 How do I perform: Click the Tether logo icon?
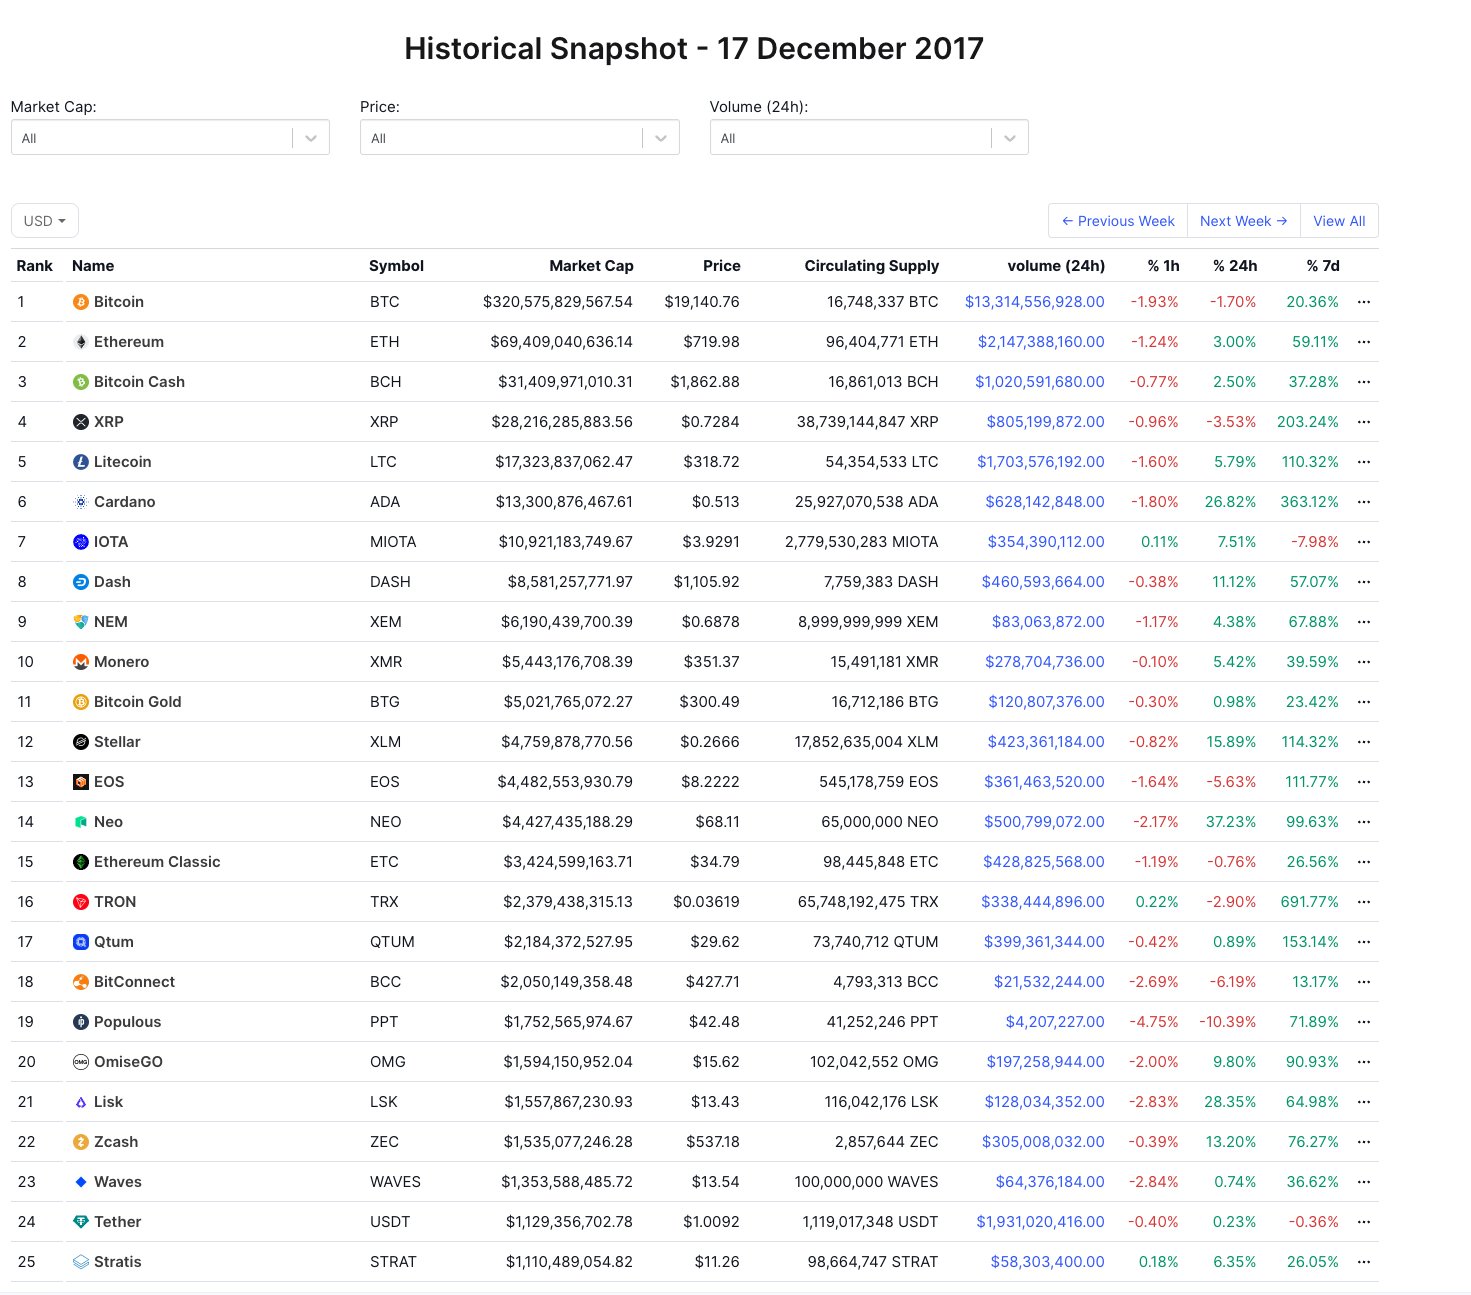tap(81, 1222)
